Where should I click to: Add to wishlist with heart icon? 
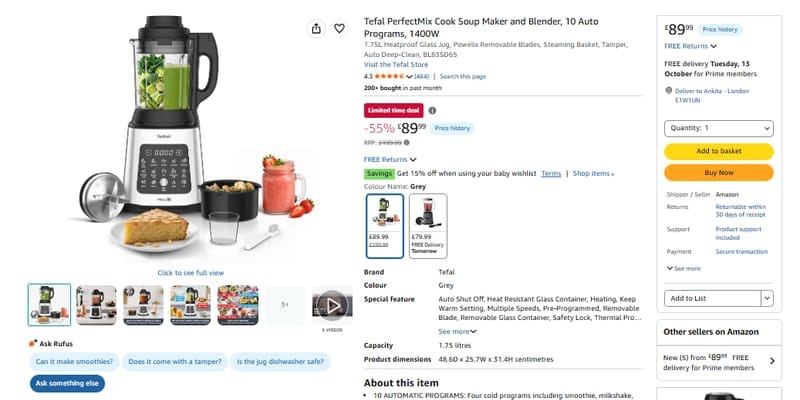[339, 29]
